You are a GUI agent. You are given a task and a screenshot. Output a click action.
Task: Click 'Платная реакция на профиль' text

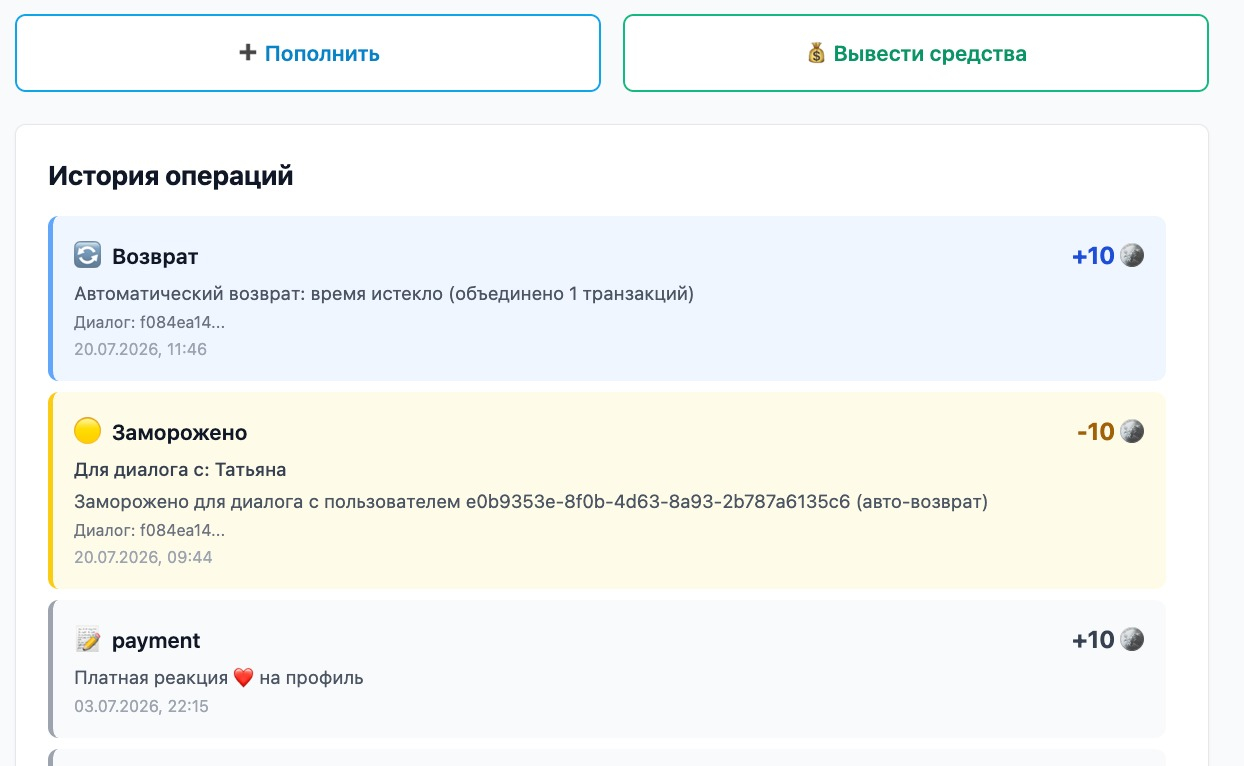pos(219,678)
